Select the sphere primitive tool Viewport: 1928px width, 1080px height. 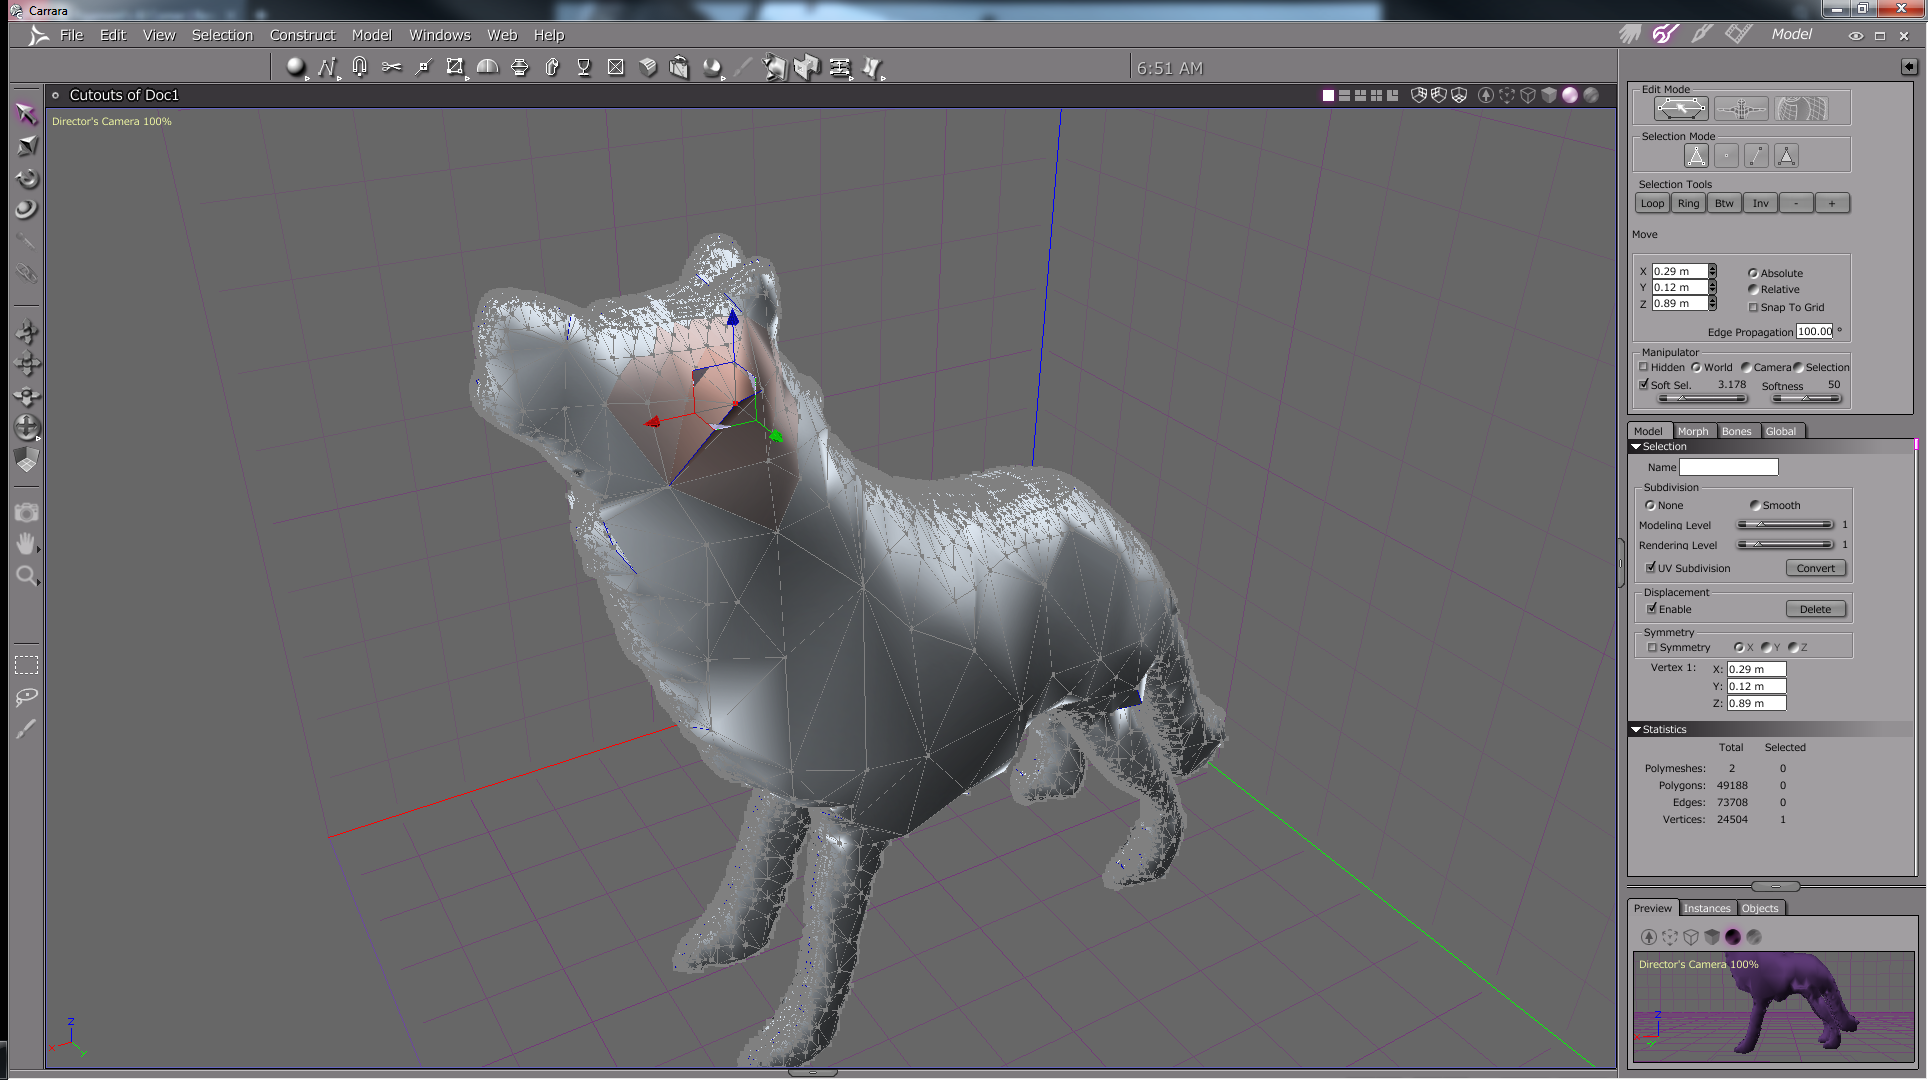(x=295, y=67)
